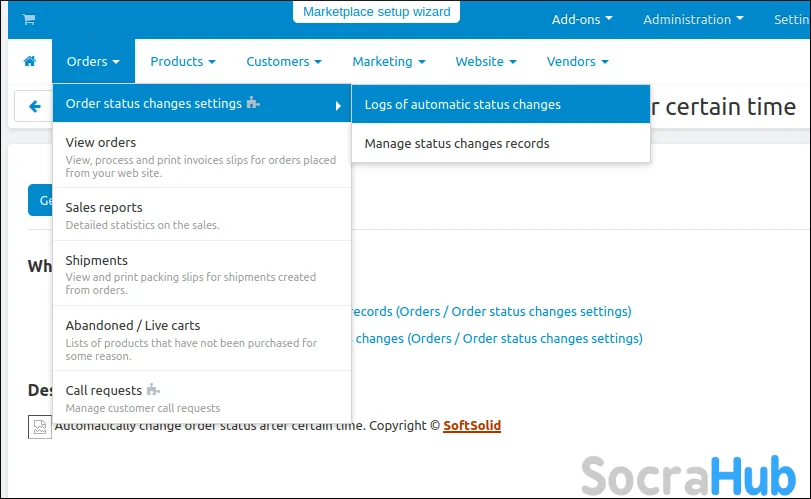This screenshot has height=499, width=811.
Task: Expand the Marketing menu
Action: coord(388,62)
